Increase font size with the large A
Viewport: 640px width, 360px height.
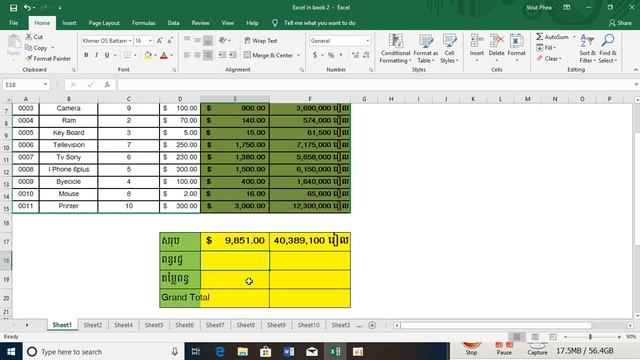click(x=160, y=41)
